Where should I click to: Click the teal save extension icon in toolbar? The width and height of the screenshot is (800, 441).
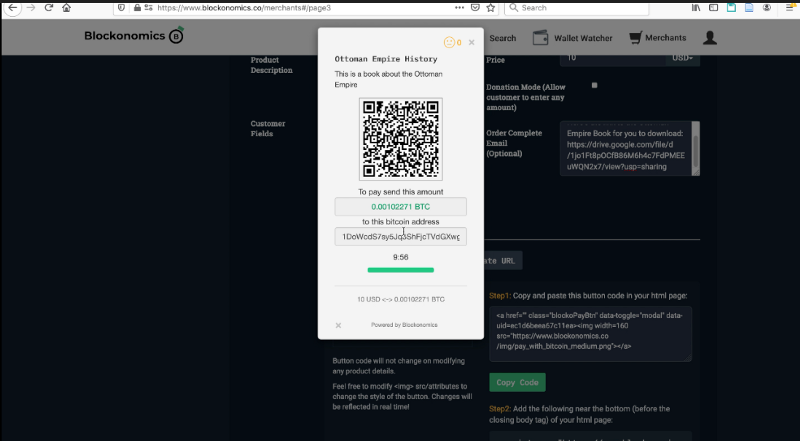click(x=732, y=8)
